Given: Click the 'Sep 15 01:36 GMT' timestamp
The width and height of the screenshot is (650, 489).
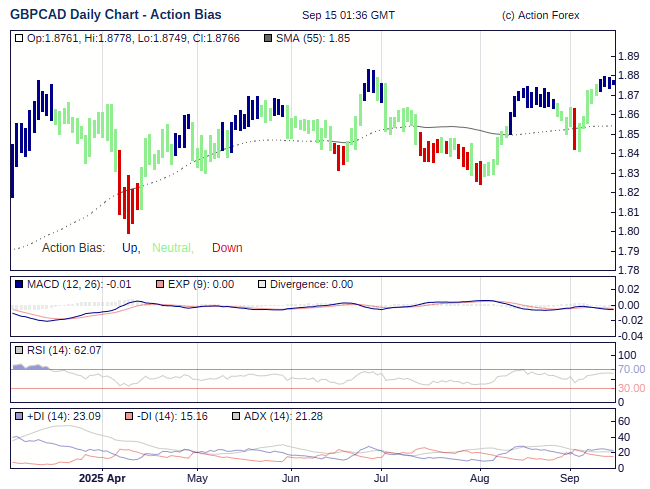Looking at the screenshot, I should click(x=347, y=16).
